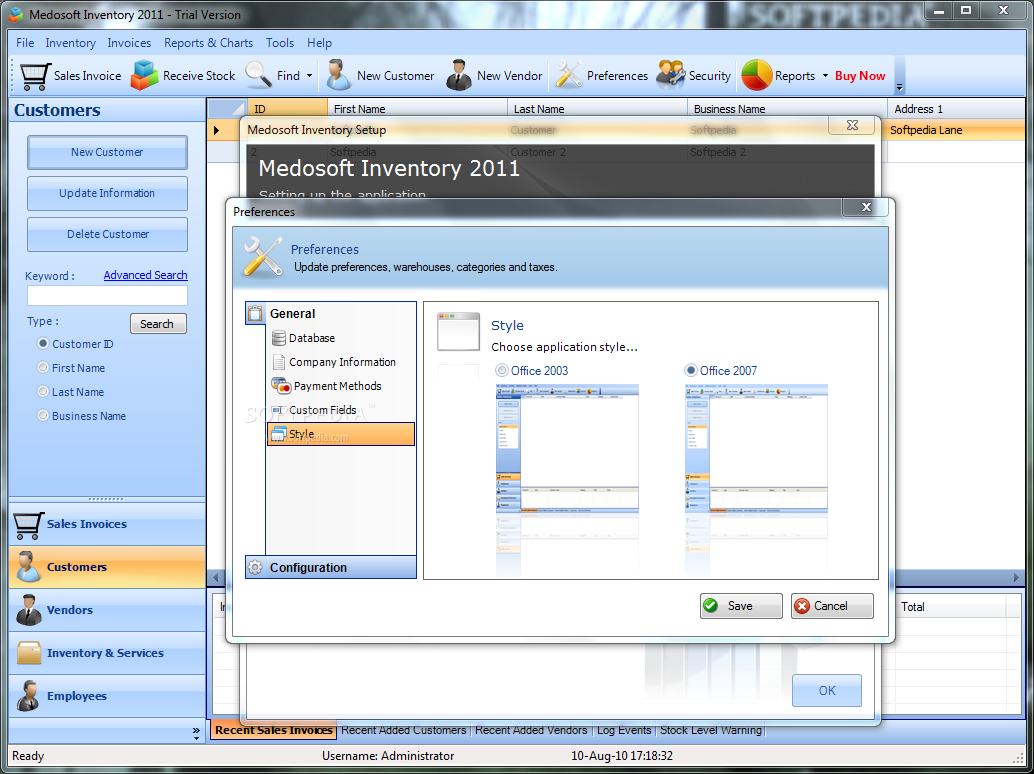Image resolution: width=1034 pixels, height=774 pixels.
Task: Click New Vendor toolbar icon
Action: (458, 75)
